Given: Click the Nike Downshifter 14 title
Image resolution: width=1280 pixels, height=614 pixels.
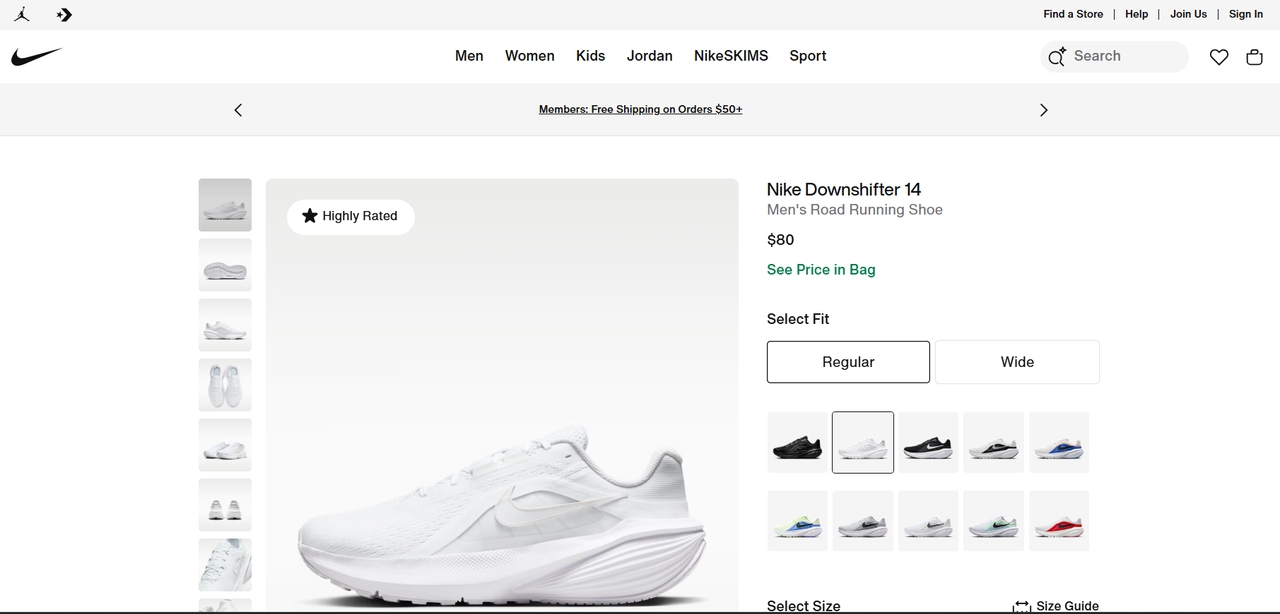Looking at the screenshot, I should tap(844, 189).
